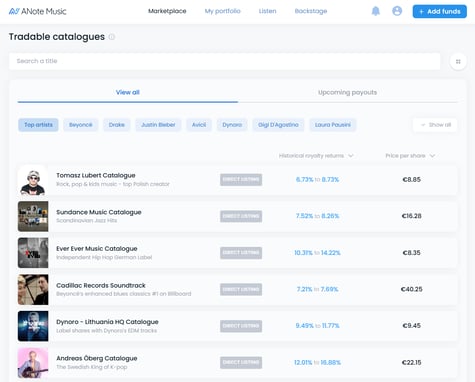Select the Laura Pausini filter chip
The width and height of the screenshot is (475, 382).
[333, 125]
